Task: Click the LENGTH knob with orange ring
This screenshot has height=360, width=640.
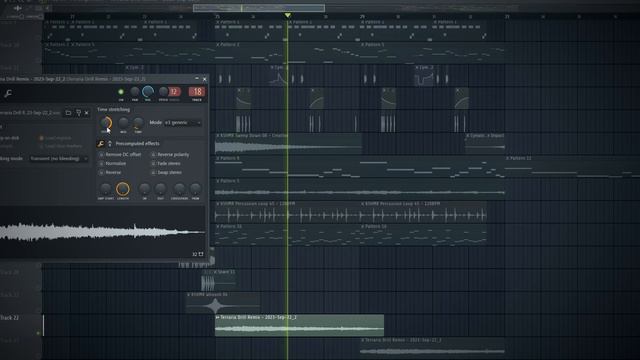Action: pos(123,189)
